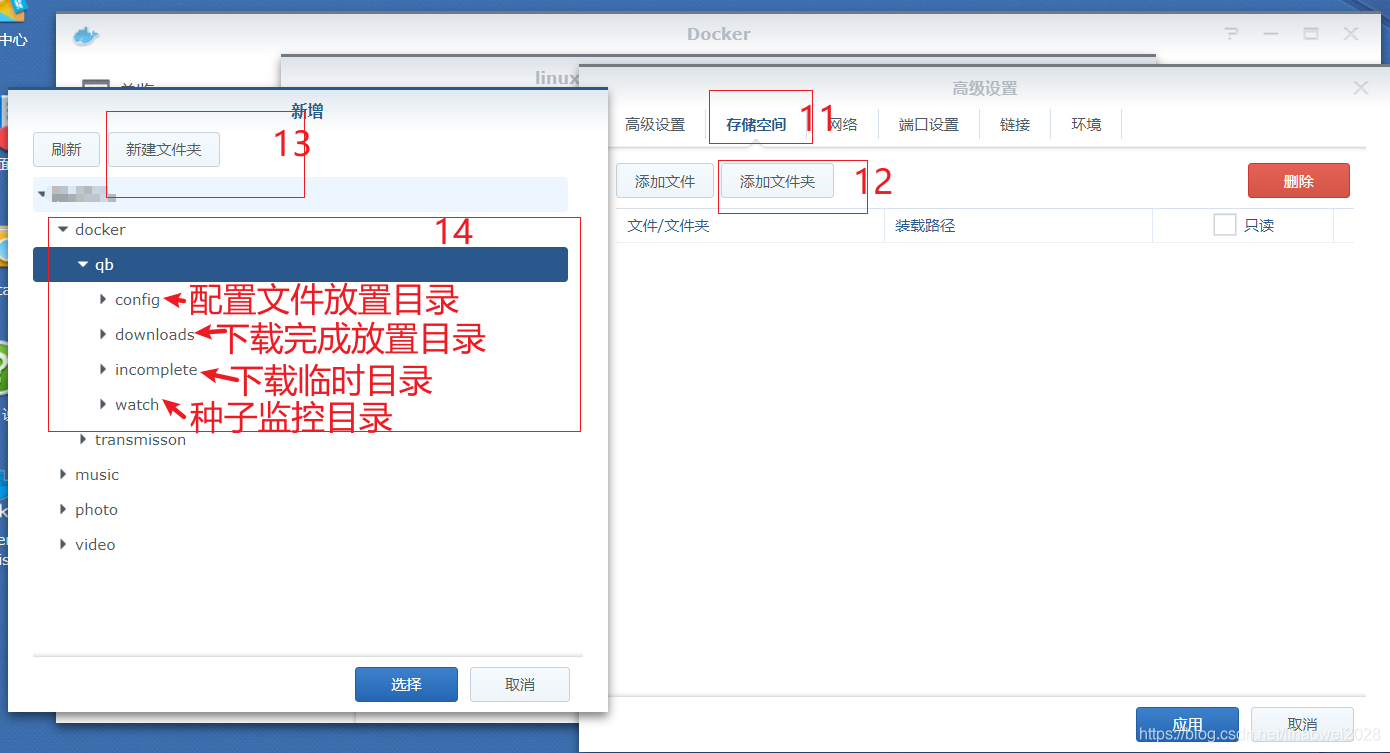Image resolution: width=1390 pixels, height=753 pixels.
Task: Click 新建文件夹 button
Action: click(164, 150)
